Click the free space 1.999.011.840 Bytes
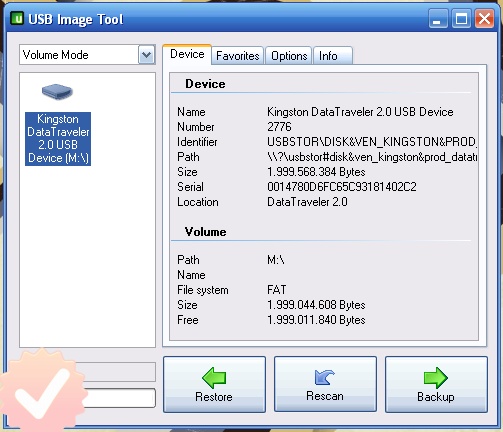Viewport: 503px width, 432px height. (316, 320)
